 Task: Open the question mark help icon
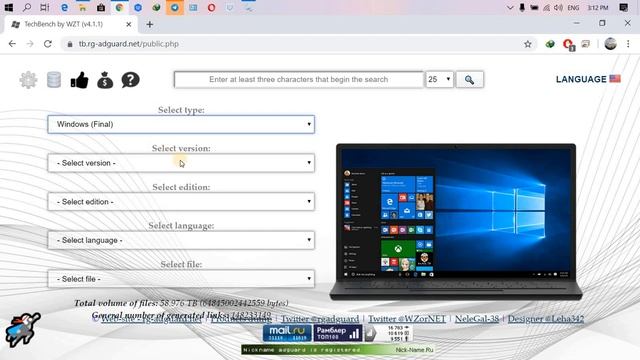(131, 80)
